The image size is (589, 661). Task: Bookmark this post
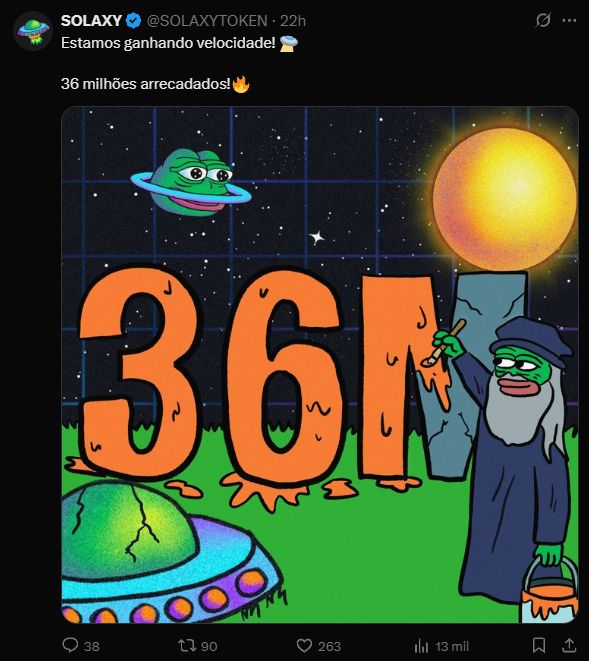pyautogui.click(x=539, y=645)
